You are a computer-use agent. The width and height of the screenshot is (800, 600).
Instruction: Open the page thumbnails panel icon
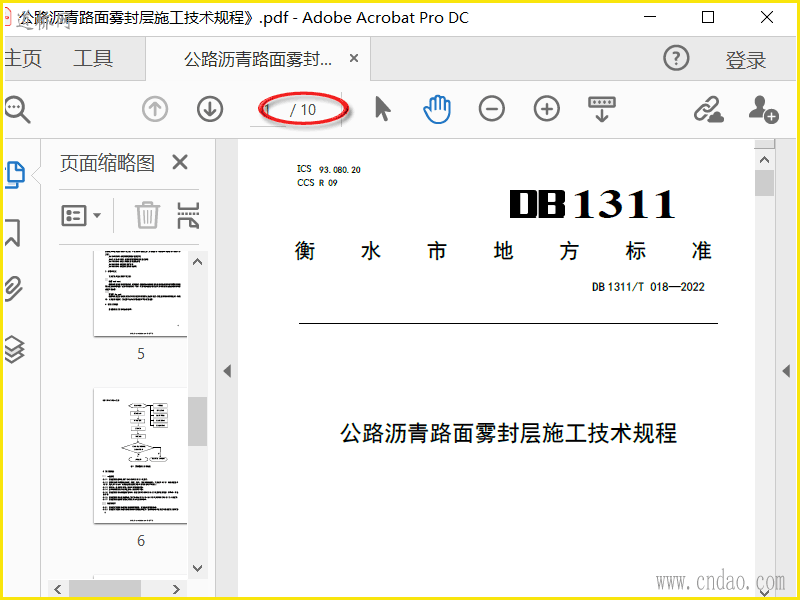15,175
